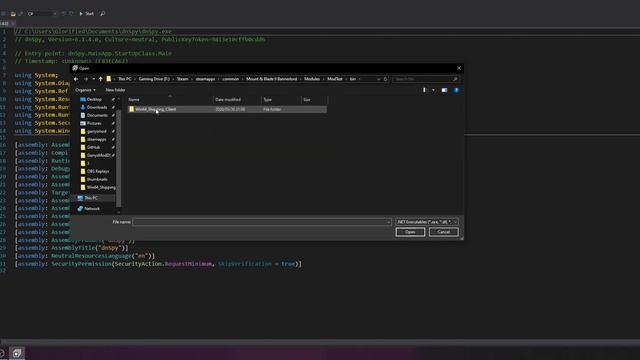Click the help question mark icon
The image size is (640, 360).
point(456,90)
